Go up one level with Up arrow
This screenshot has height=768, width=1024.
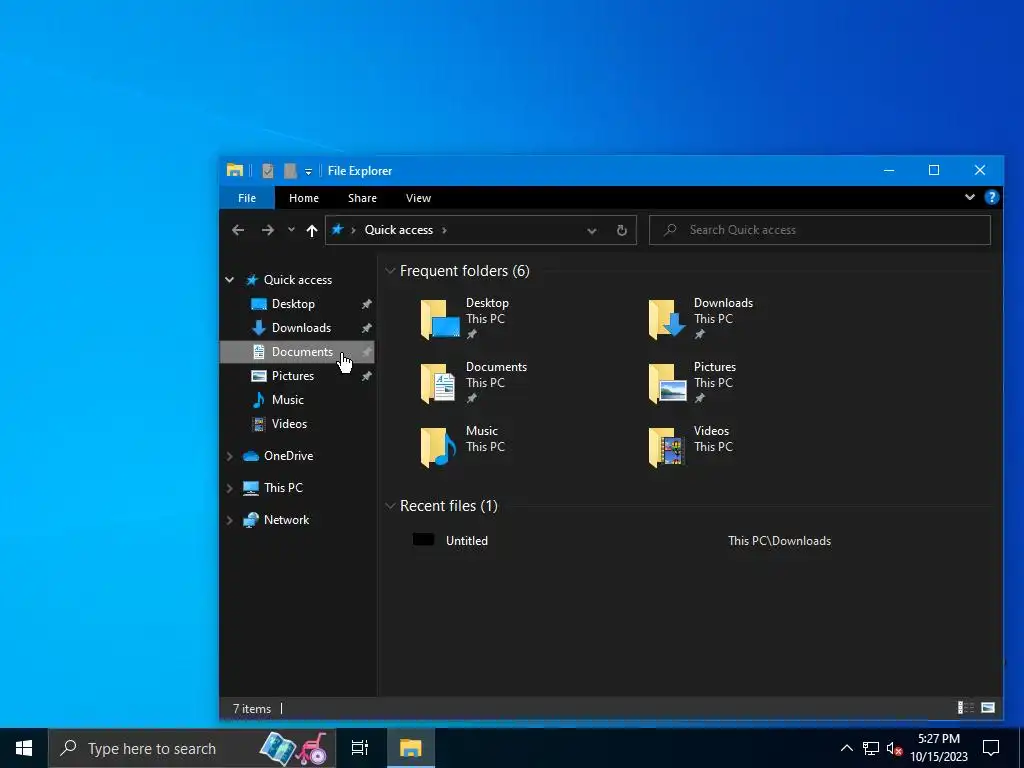(x=312, y=230)
